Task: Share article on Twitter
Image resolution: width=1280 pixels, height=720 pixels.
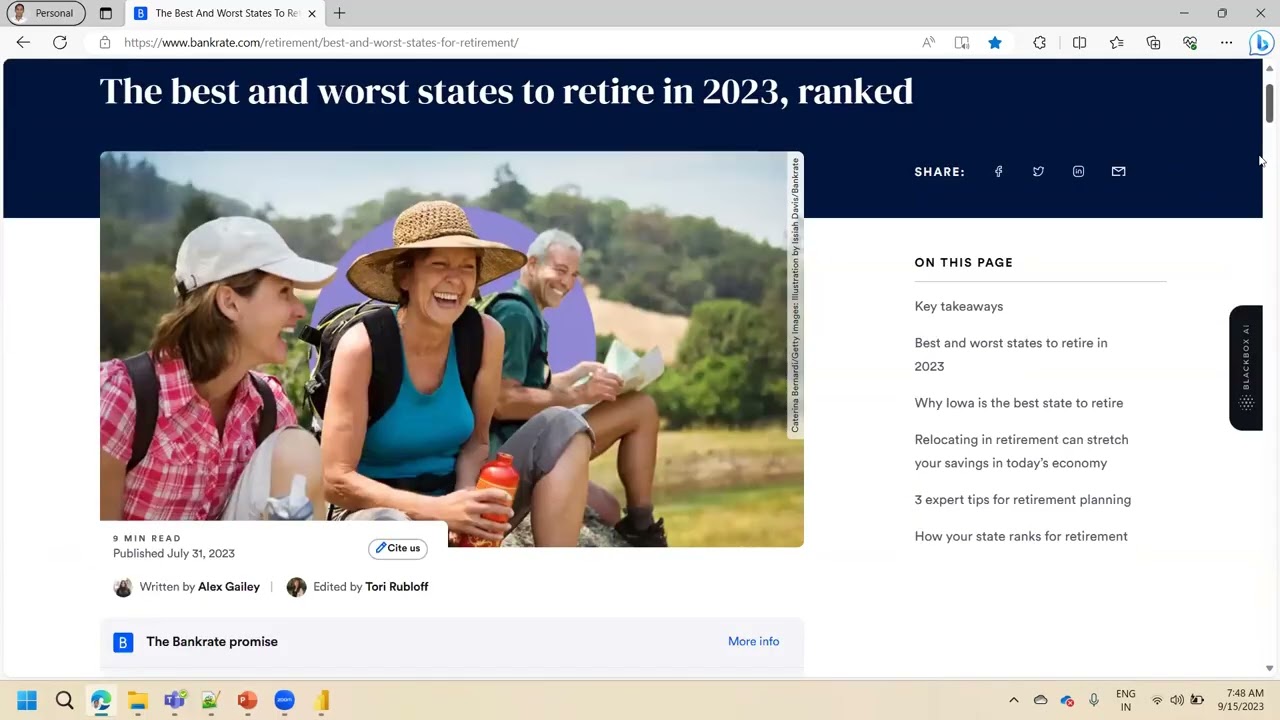Action: (1038, 171)
